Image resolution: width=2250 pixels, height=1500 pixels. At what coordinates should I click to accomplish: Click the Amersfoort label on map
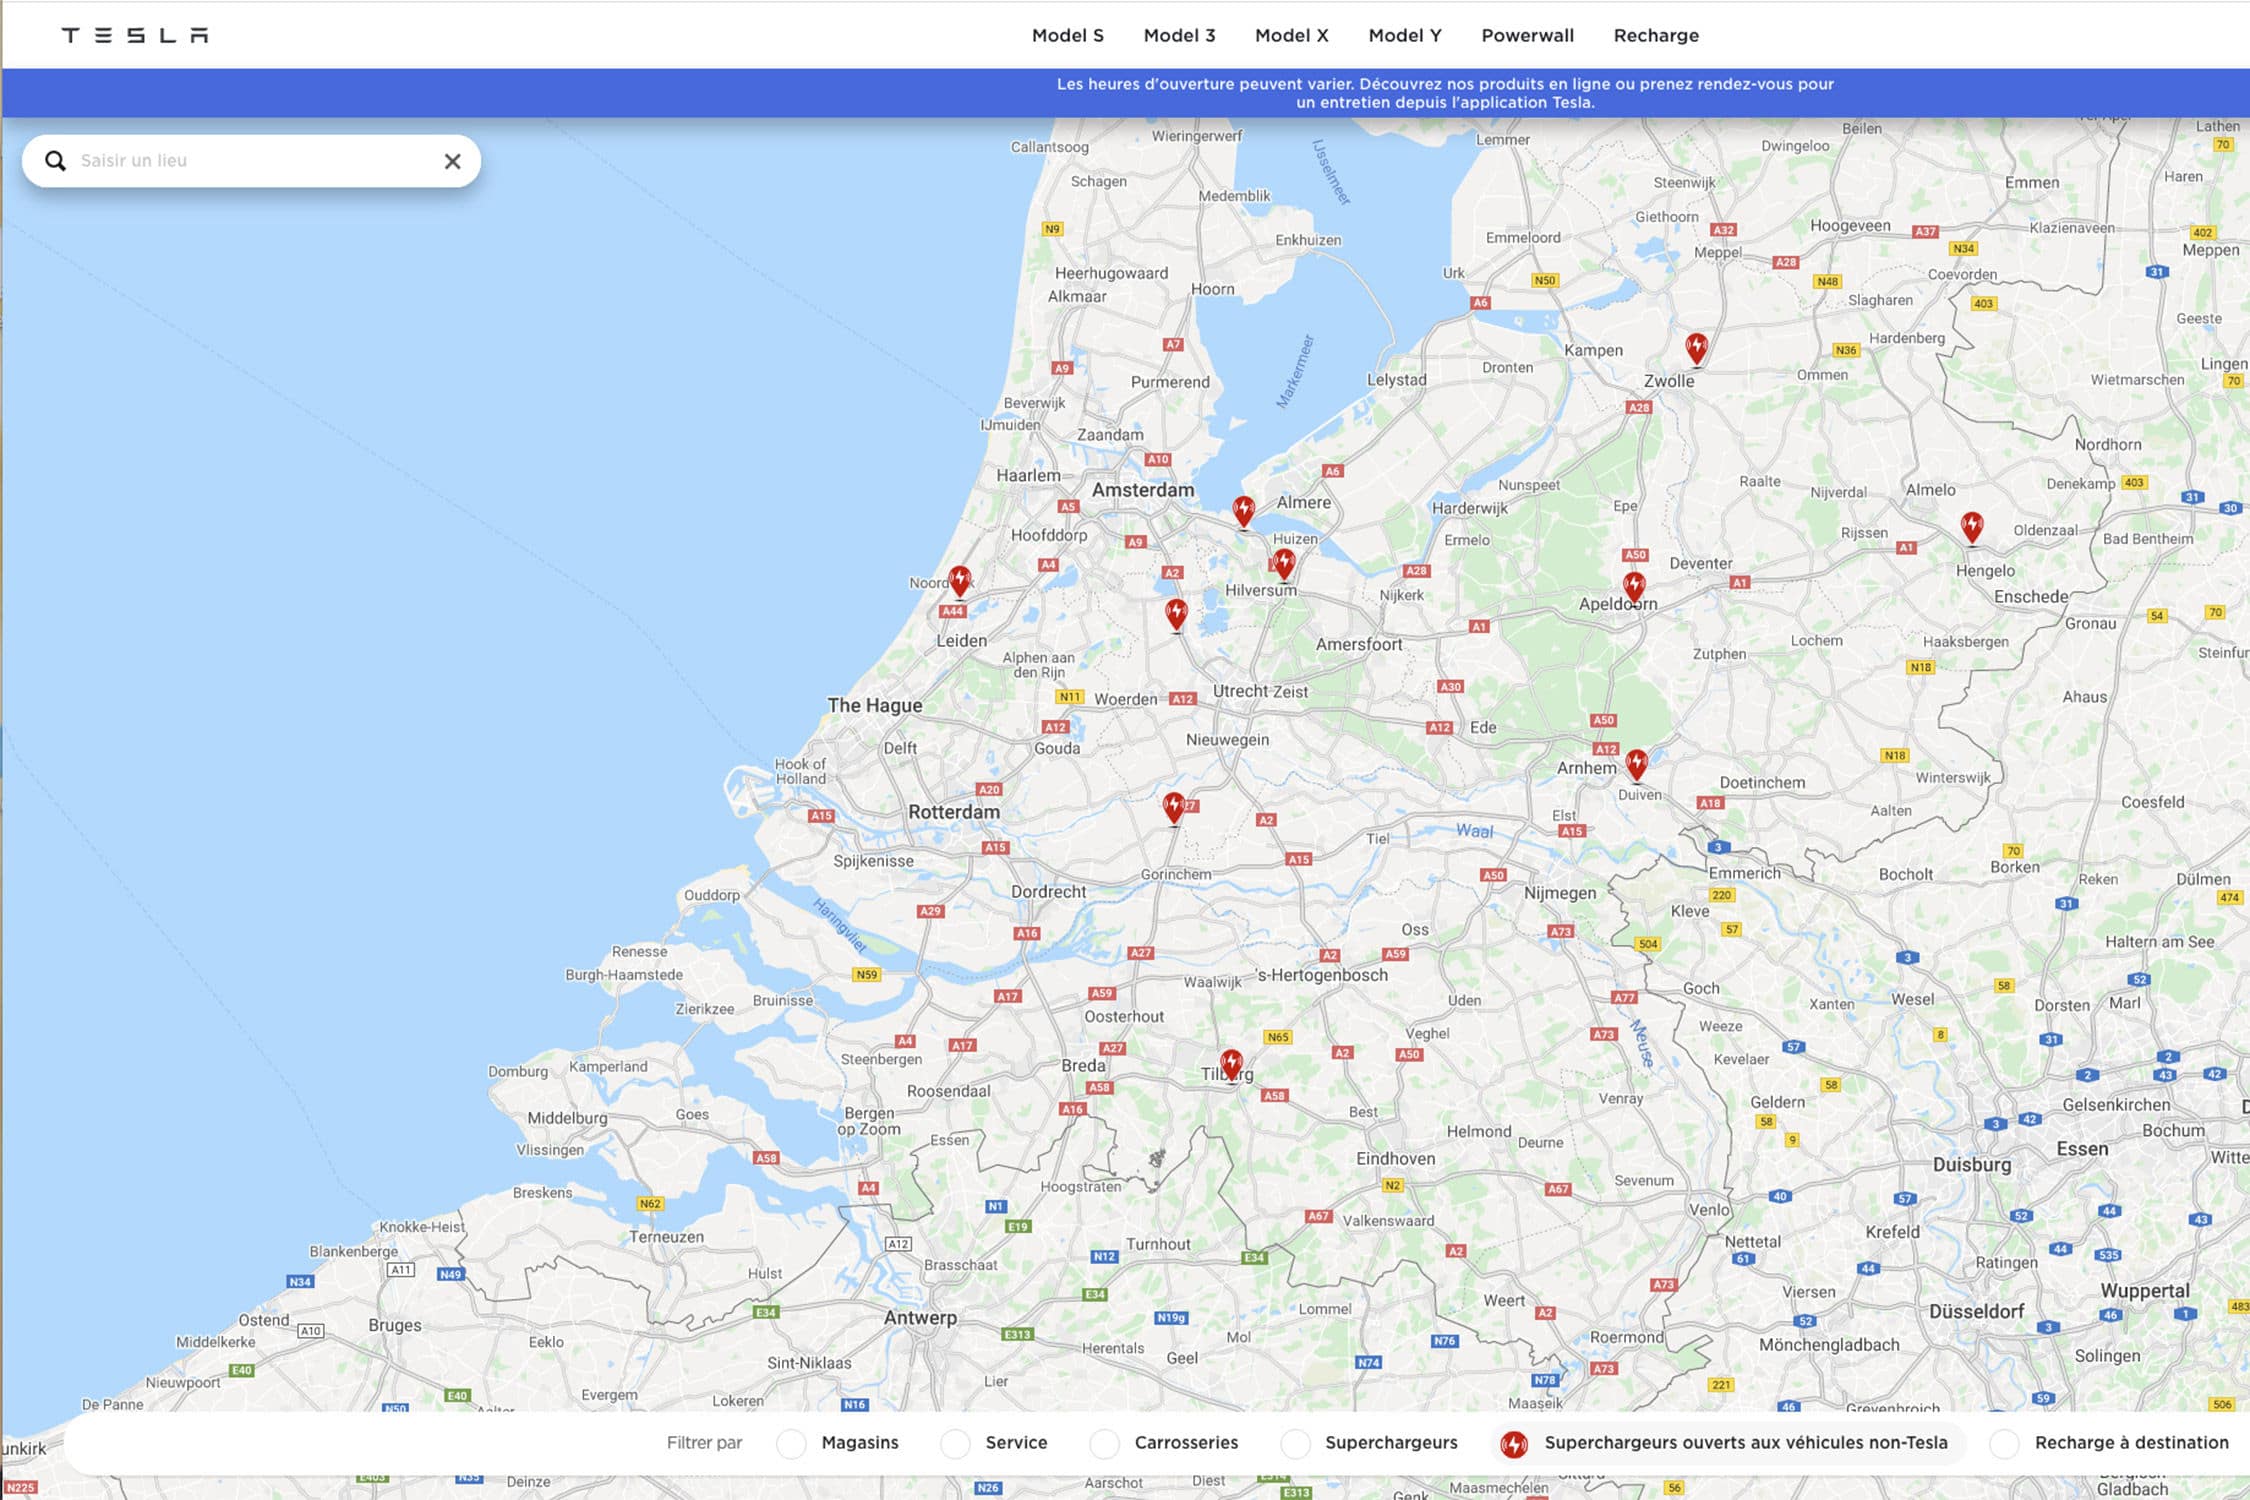pyautogui.click(x=1359, y=645)
